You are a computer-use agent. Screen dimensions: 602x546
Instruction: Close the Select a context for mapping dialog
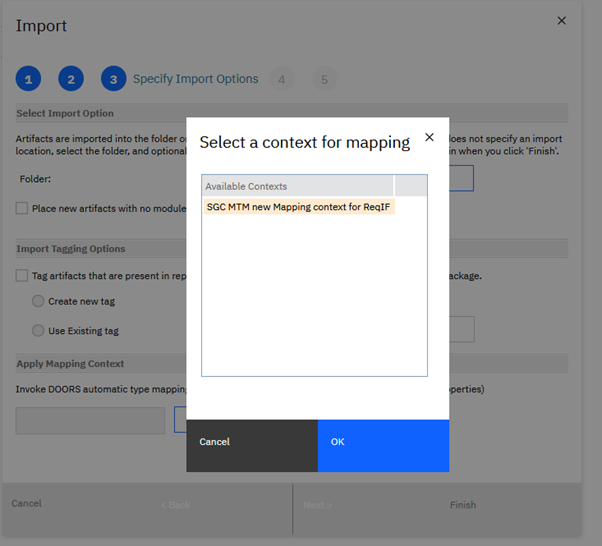pyautogui.click(x=429, y=137)
